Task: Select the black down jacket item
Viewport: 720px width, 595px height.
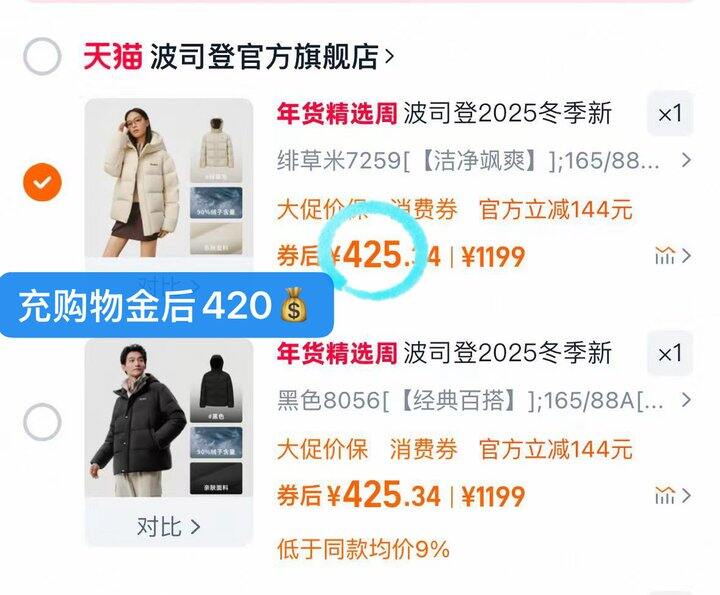Action: coord(42,422)
